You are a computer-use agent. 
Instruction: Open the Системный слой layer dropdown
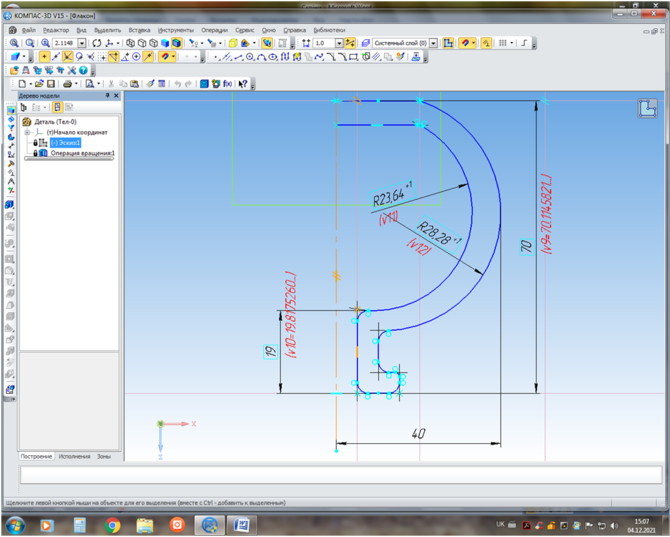coord(433,43)
